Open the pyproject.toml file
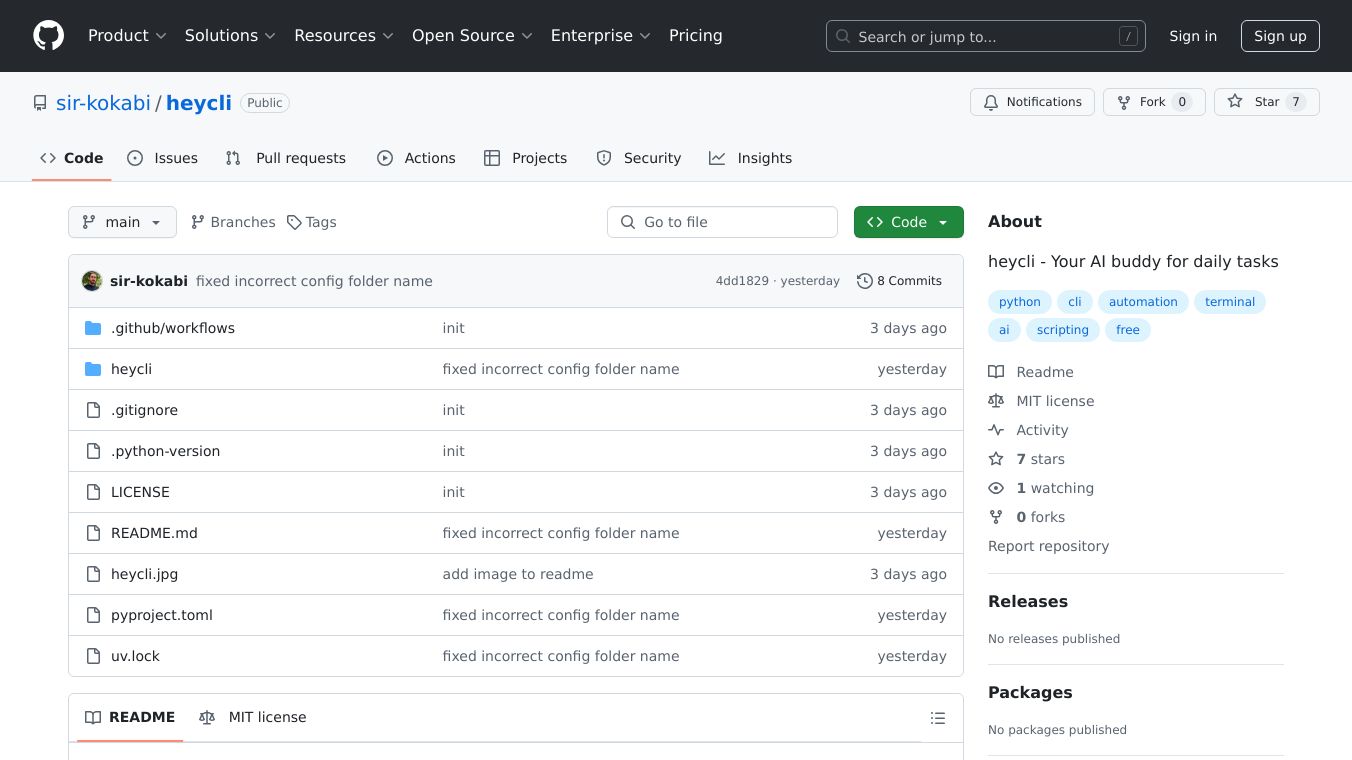Viewport: 1352px width, 760px height. tap(161, 615)
